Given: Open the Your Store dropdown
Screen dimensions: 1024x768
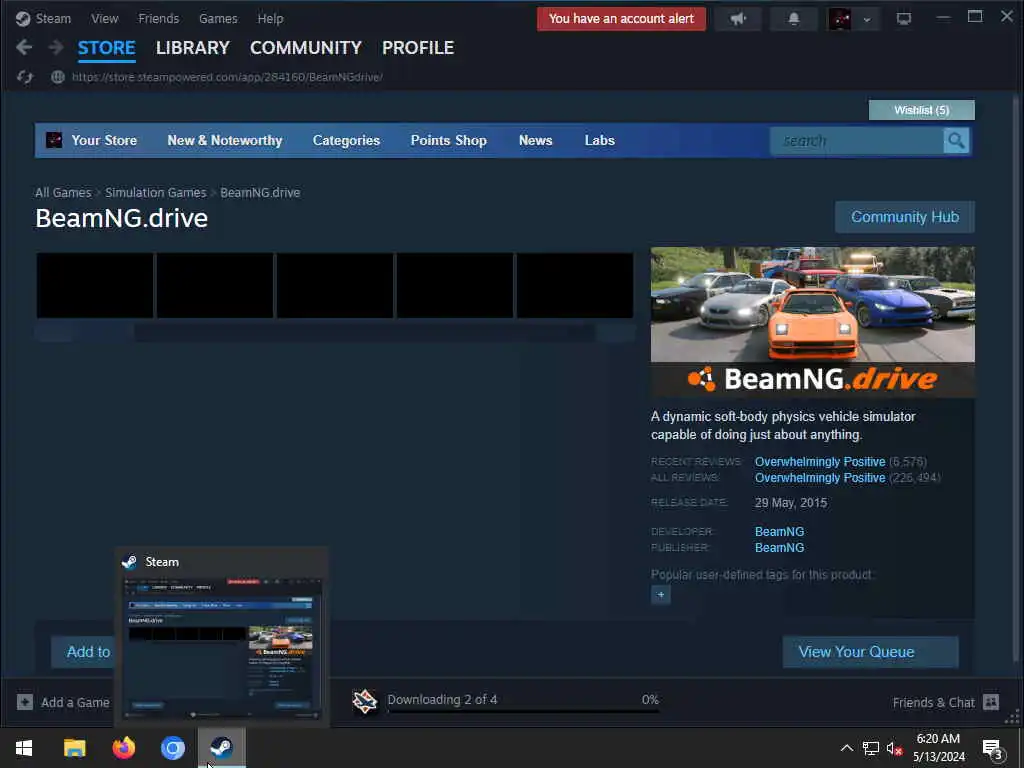Looking at the screenshot, I should pyautogui.click(x=104, y=140).
